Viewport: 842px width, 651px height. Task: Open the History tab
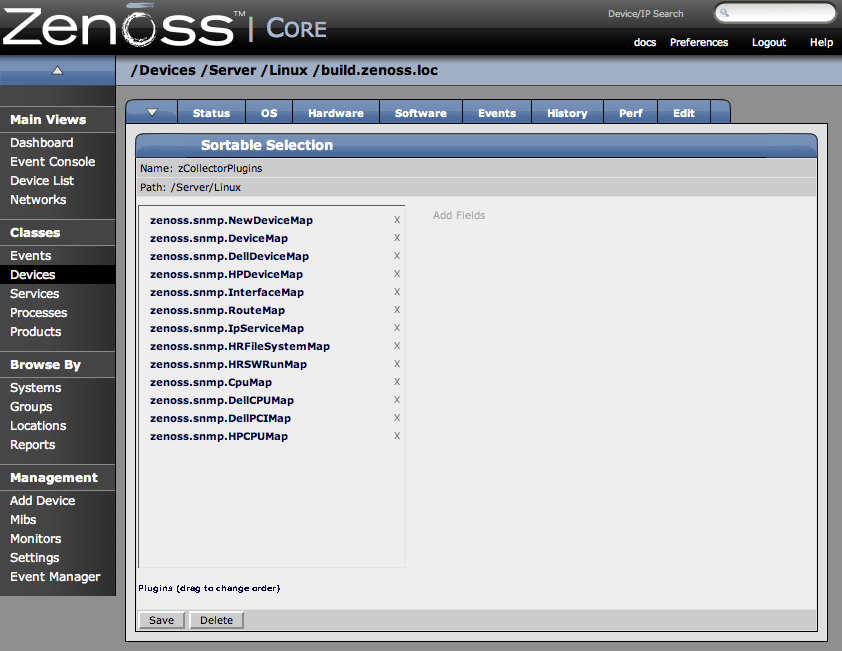(567, 113)
